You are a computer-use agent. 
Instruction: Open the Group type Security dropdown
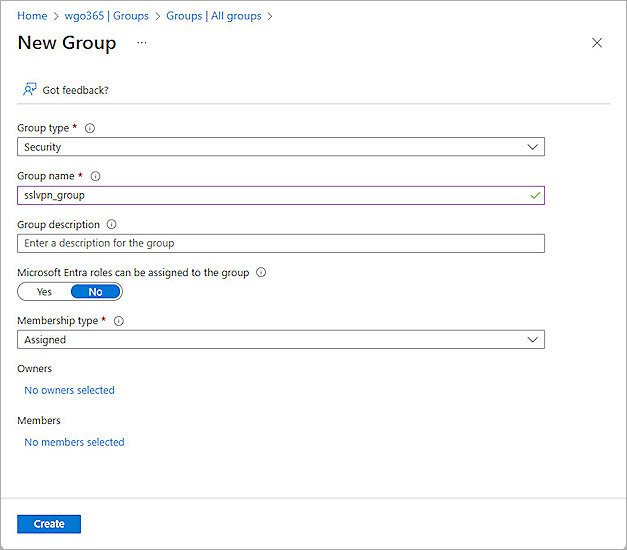click(281, 147)
